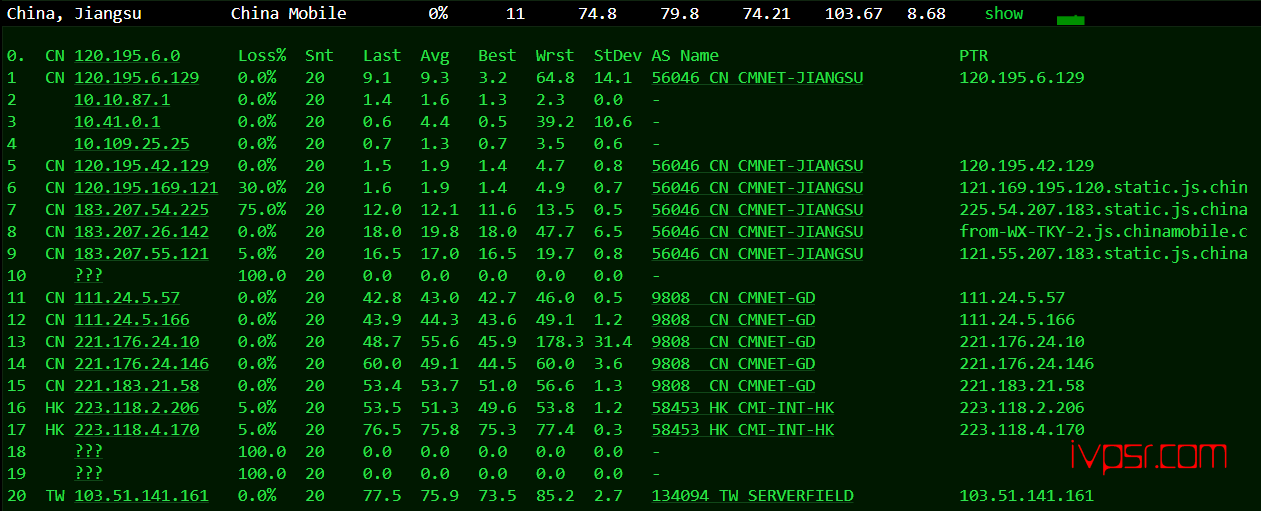Click the 178.3 worst value in hop 13
The image size is (1261, 511).
click(x=560, y=342)
